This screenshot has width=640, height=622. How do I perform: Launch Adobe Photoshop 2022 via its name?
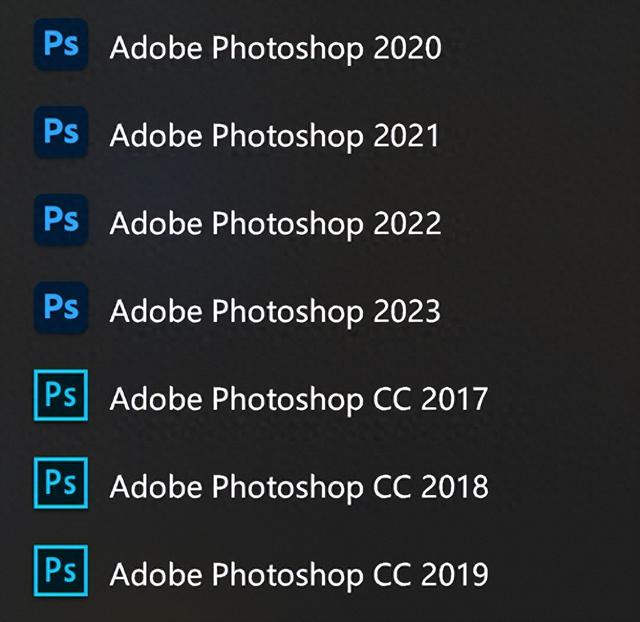[x=275, y=222]
